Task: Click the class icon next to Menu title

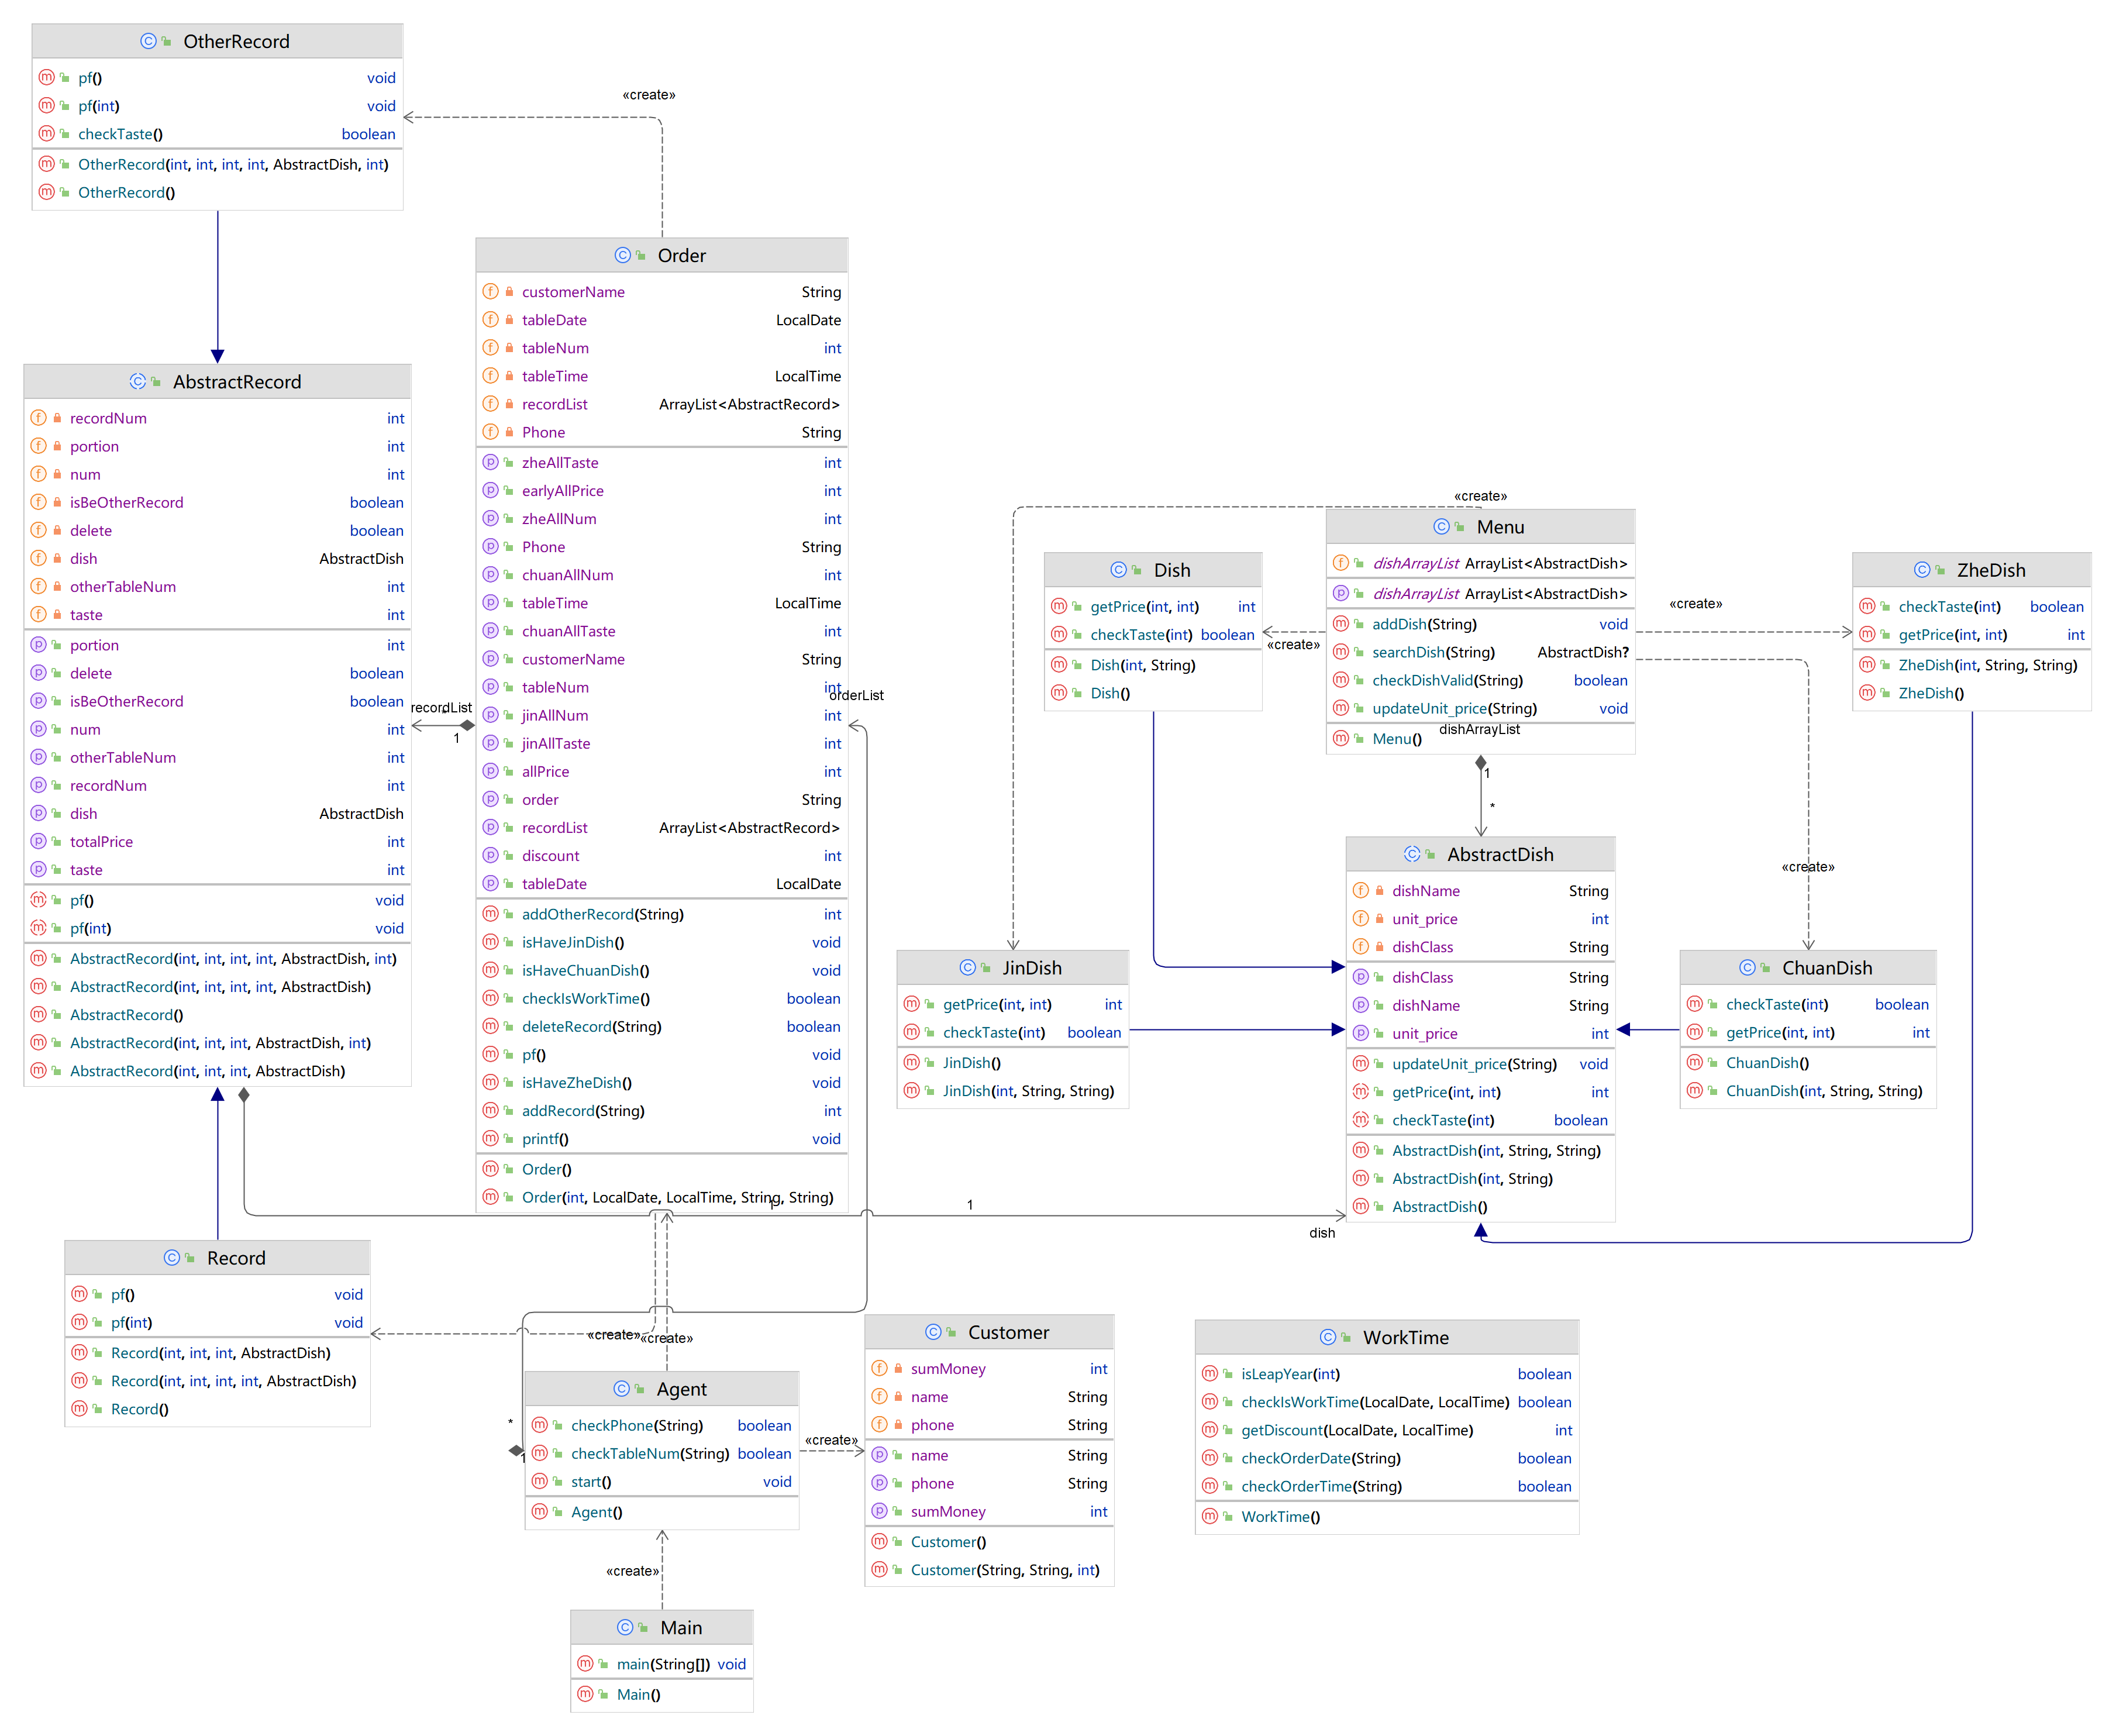Action: click(x=1441, y=527)
